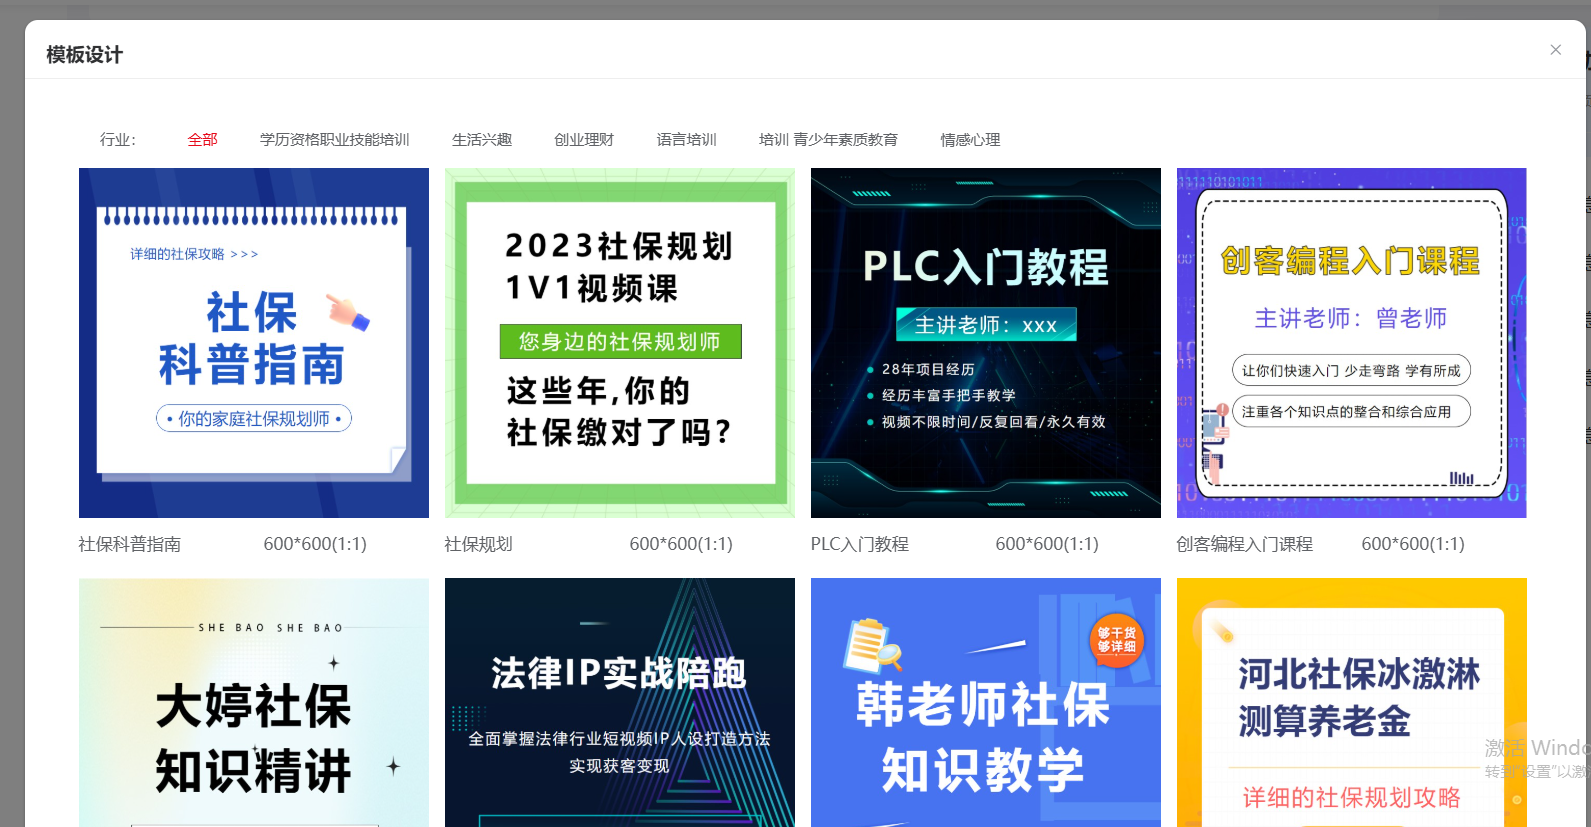This screenshot has width=1591, height=827.
Task: Show 情感心理 templates
Action: point(970,140)
